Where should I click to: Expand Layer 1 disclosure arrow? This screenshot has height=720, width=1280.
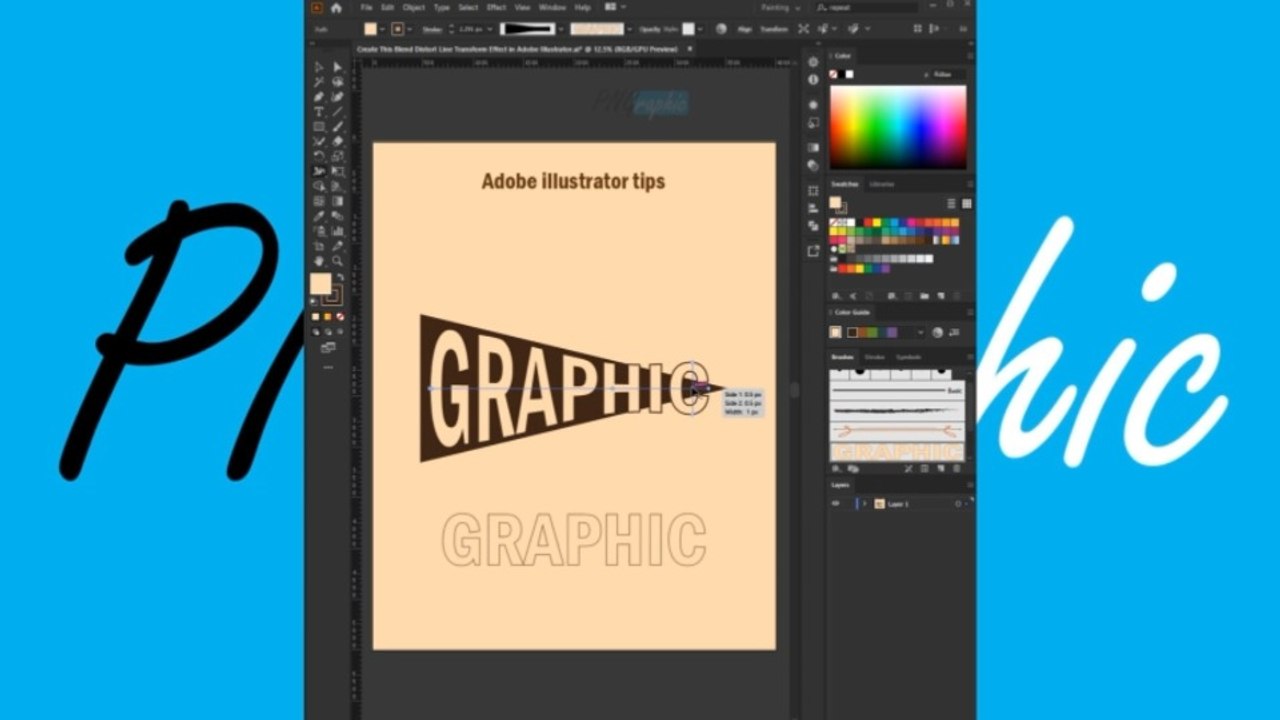click(x=865, y=504)
